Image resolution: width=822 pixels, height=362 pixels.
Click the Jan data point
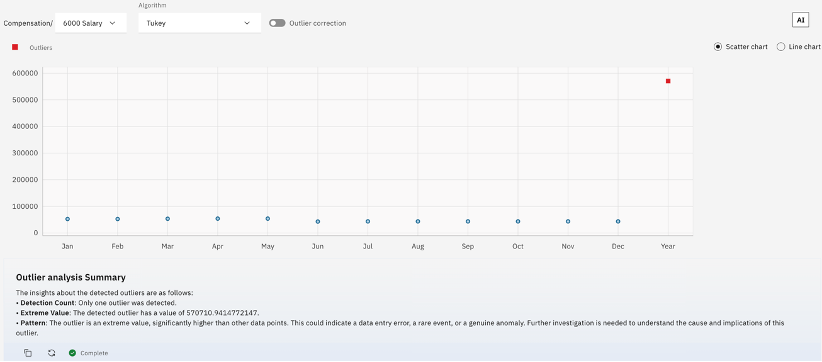68,219
